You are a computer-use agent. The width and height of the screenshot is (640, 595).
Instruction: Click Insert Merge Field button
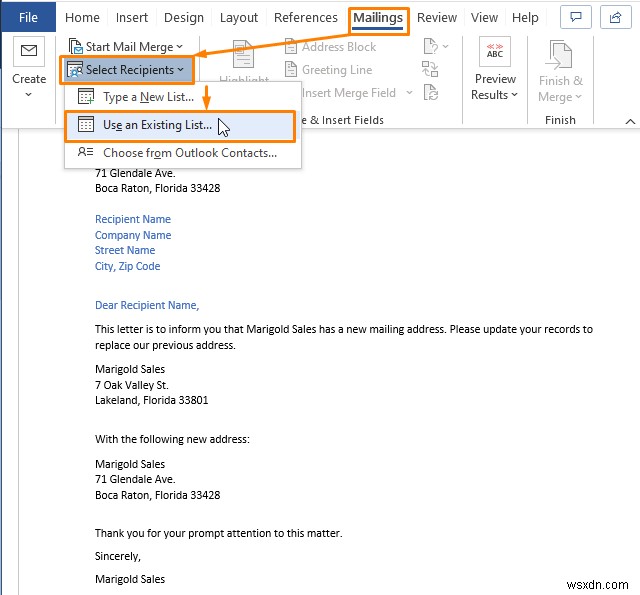[x=349, y=93]
